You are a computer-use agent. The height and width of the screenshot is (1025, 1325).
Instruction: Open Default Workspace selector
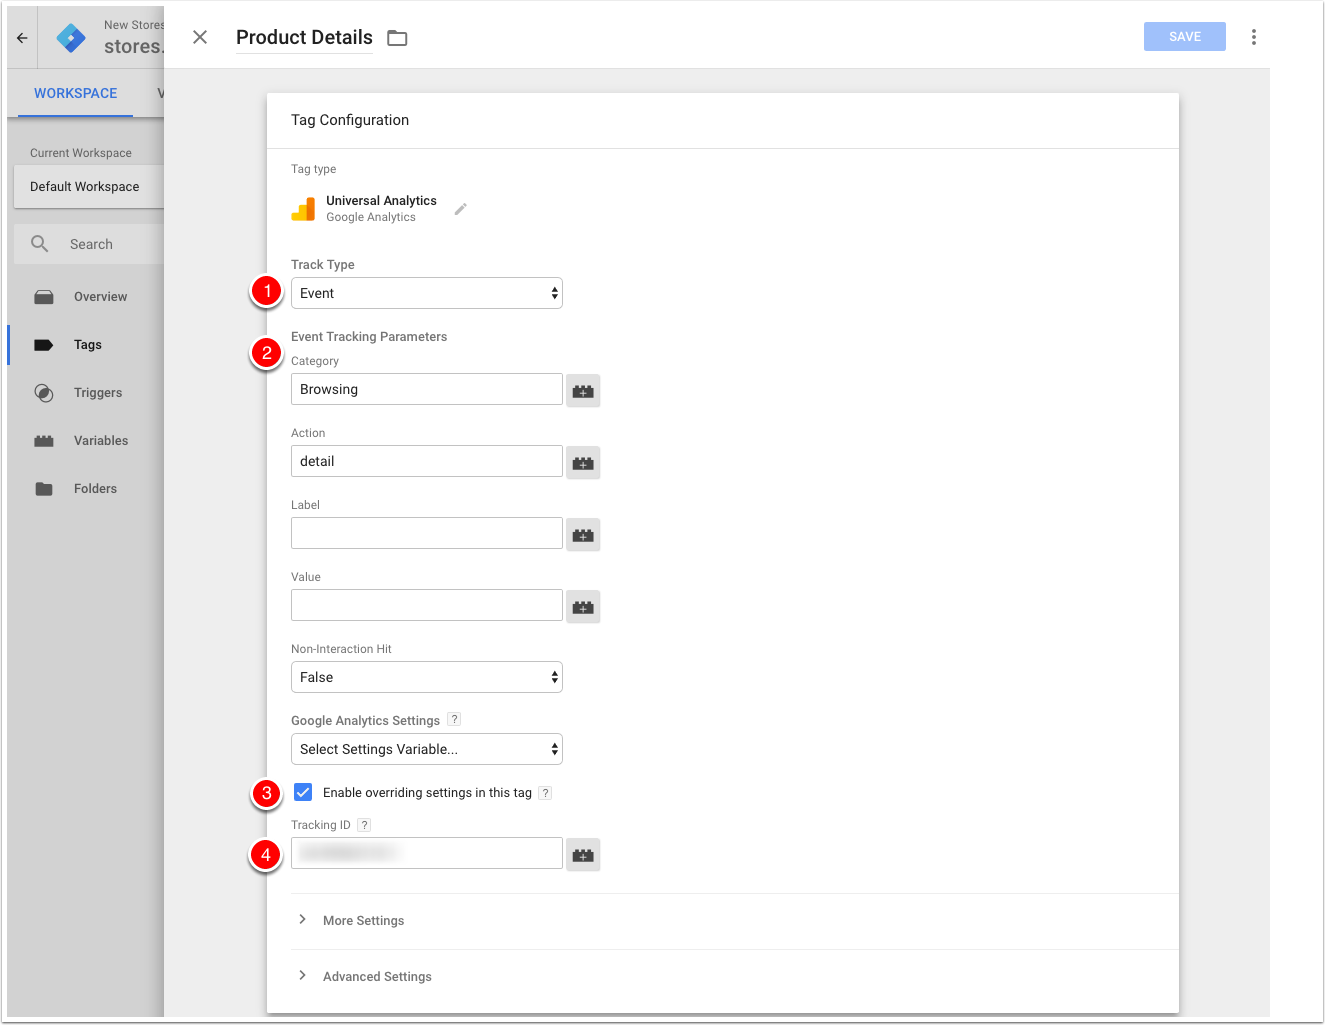[x=88, y=187]
